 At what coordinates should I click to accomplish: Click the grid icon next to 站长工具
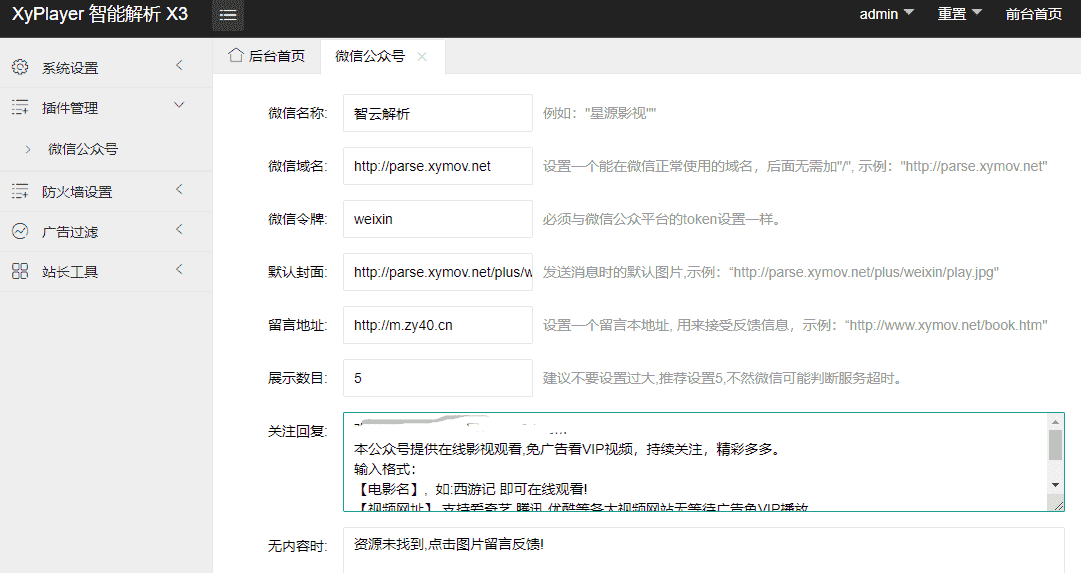[x=20, y=271]
